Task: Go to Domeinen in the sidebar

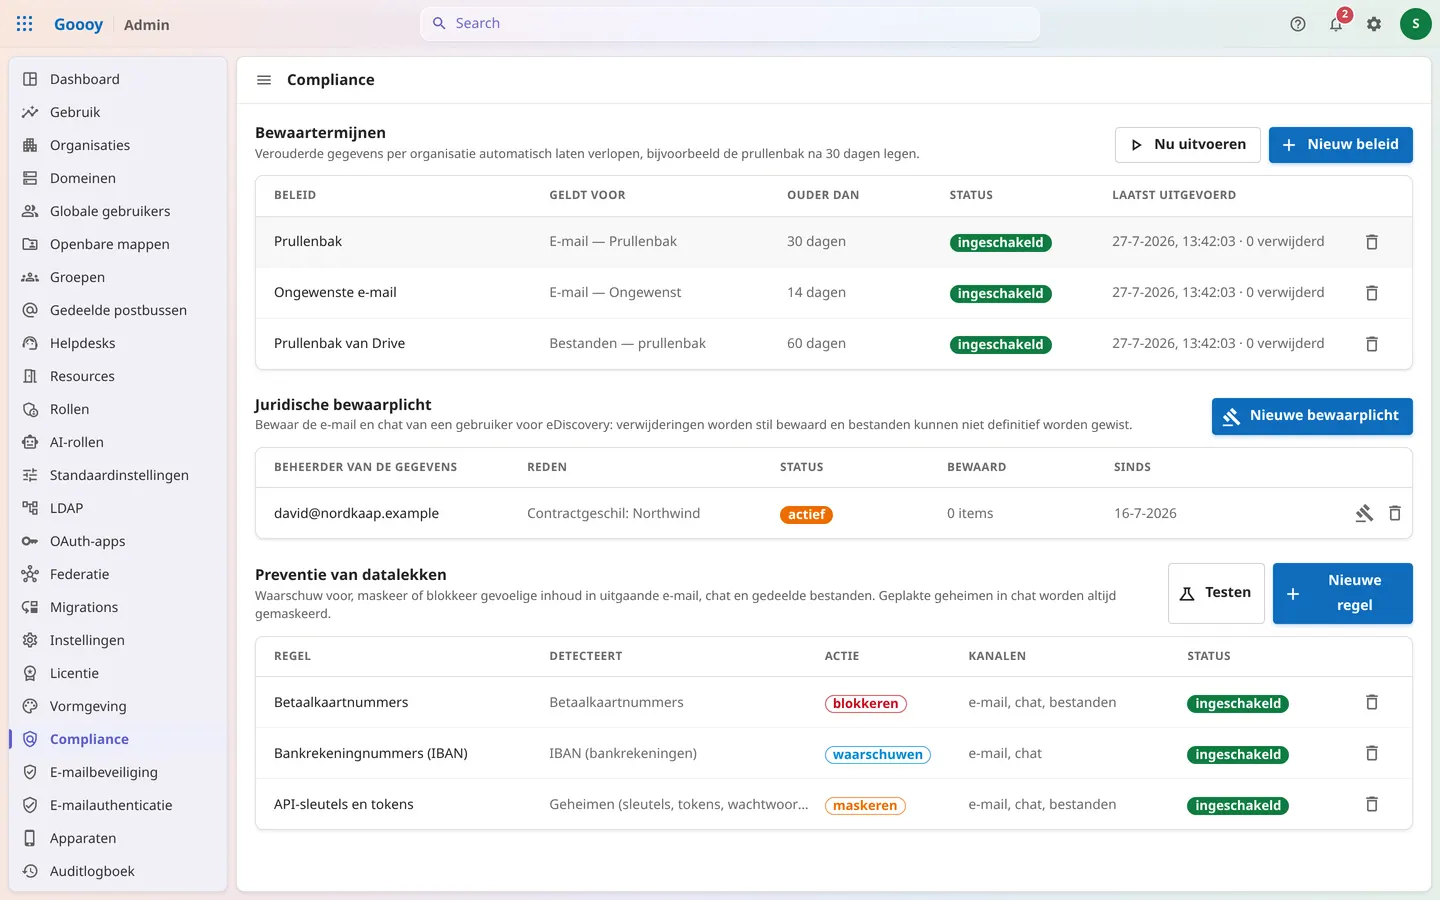Action: (x=118, y=178)
